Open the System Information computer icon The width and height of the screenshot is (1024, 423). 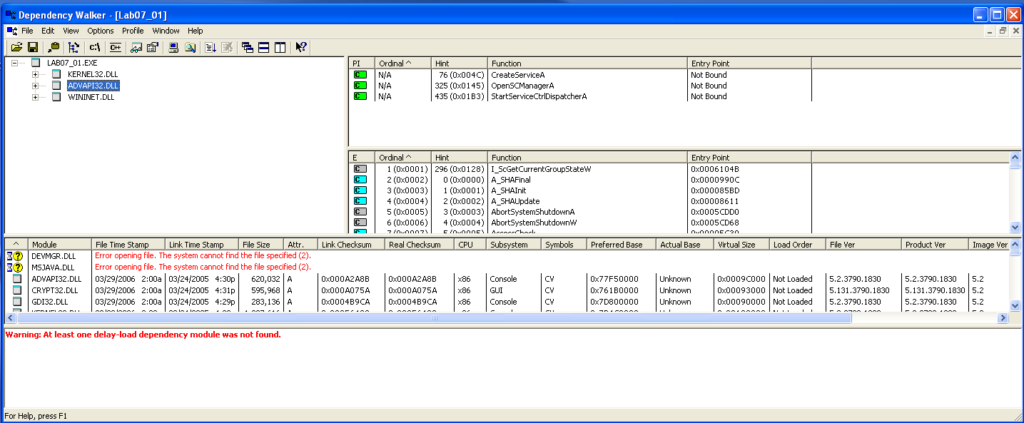pos(174,47)
